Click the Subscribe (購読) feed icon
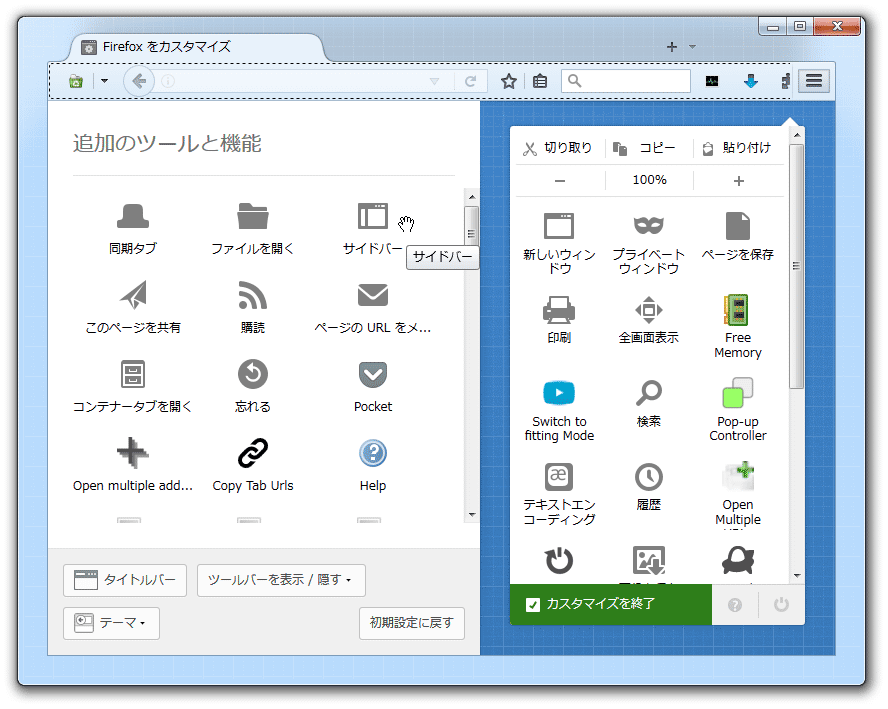This screenshot has height=709, width=888. click(x=253, y=295)
